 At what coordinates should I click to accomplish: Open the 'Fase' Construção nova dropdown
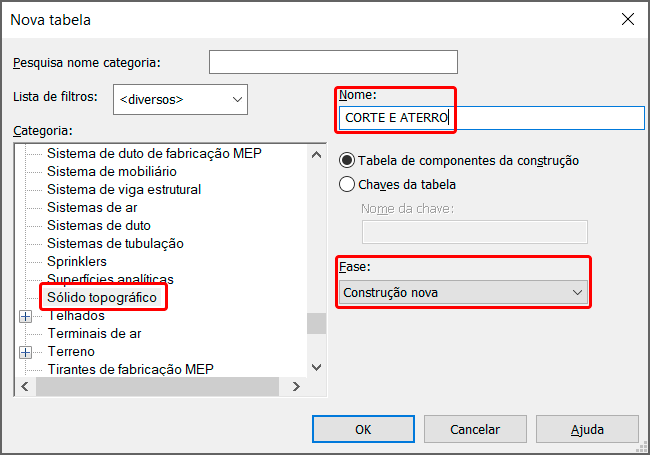pyautogui.click(x=463, y=292)
